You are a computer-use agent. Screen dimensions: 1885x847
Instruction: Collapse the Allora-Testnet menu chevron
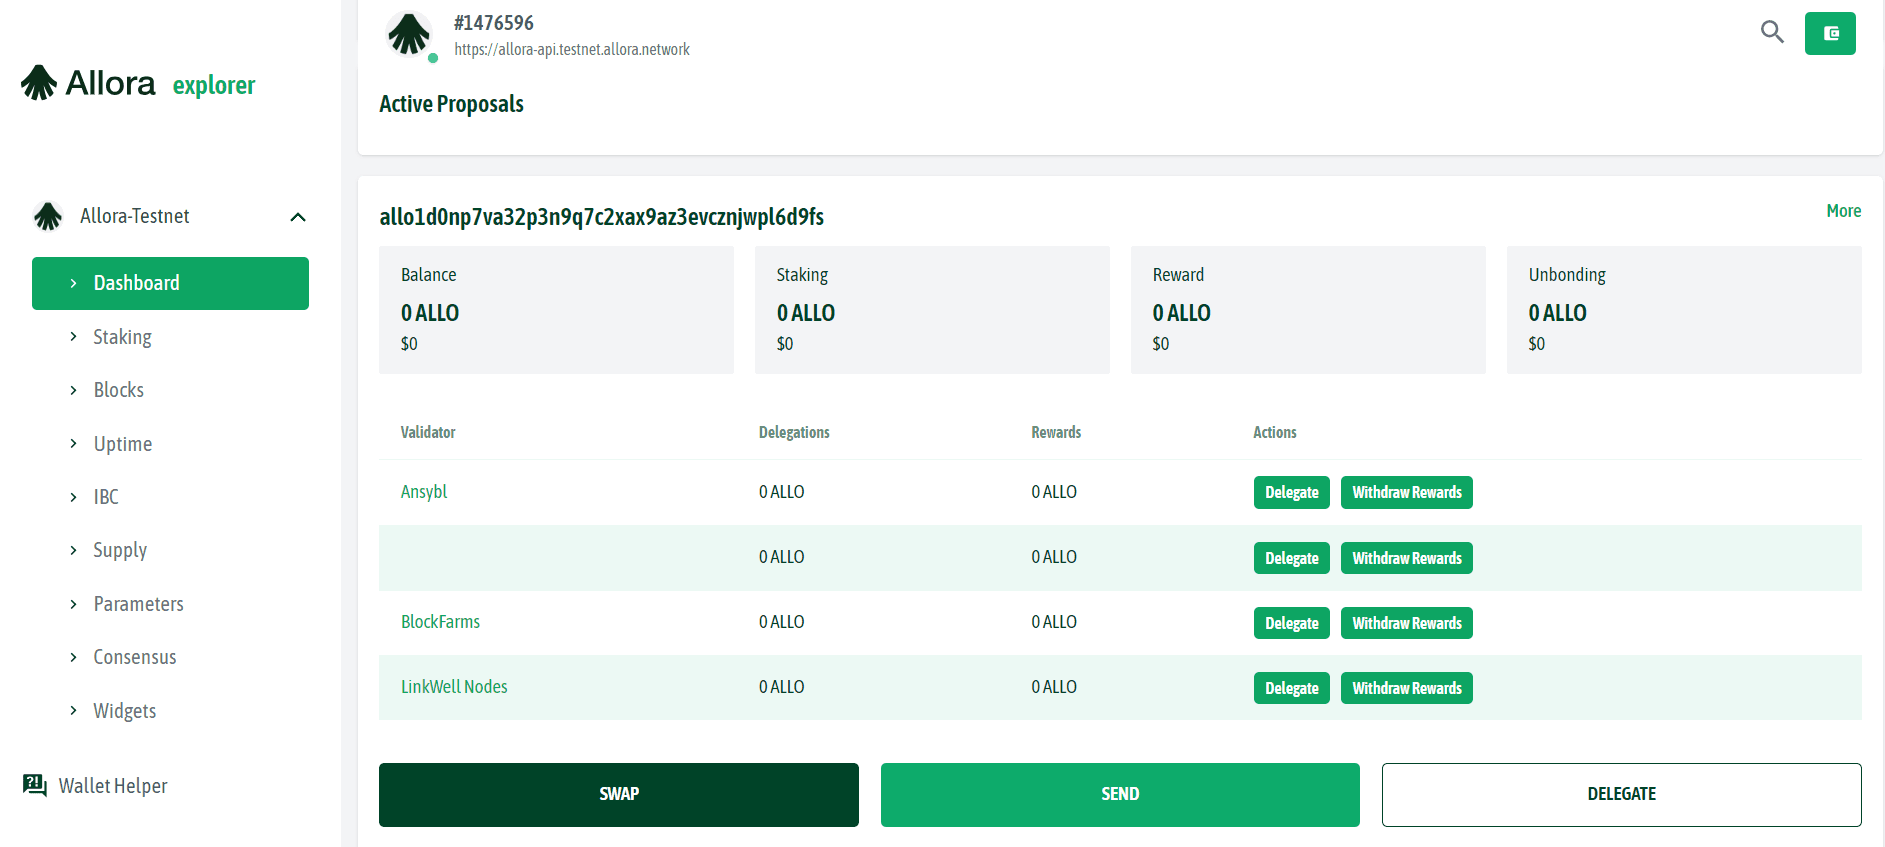coord(298,217)
